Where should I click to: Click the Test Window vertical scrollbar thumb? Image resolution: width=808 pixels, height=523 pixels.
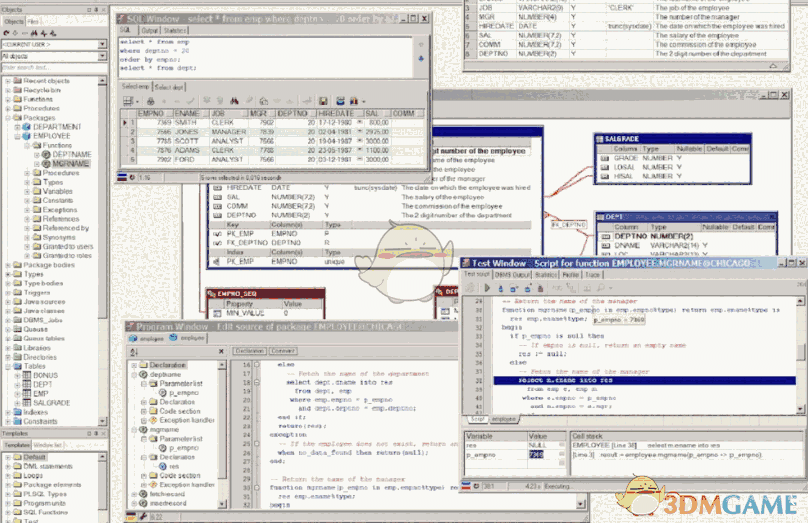pyautogui.click(x=800, y=353)
